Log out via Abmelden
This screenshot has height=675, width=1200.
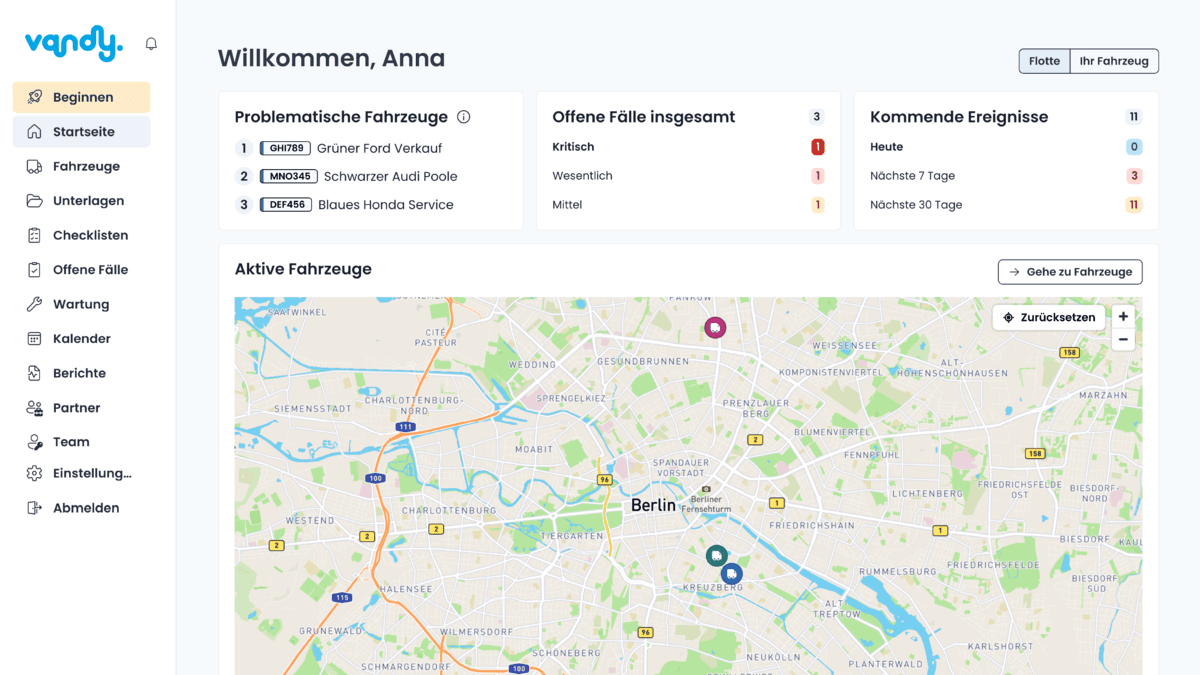coord(85,508)
